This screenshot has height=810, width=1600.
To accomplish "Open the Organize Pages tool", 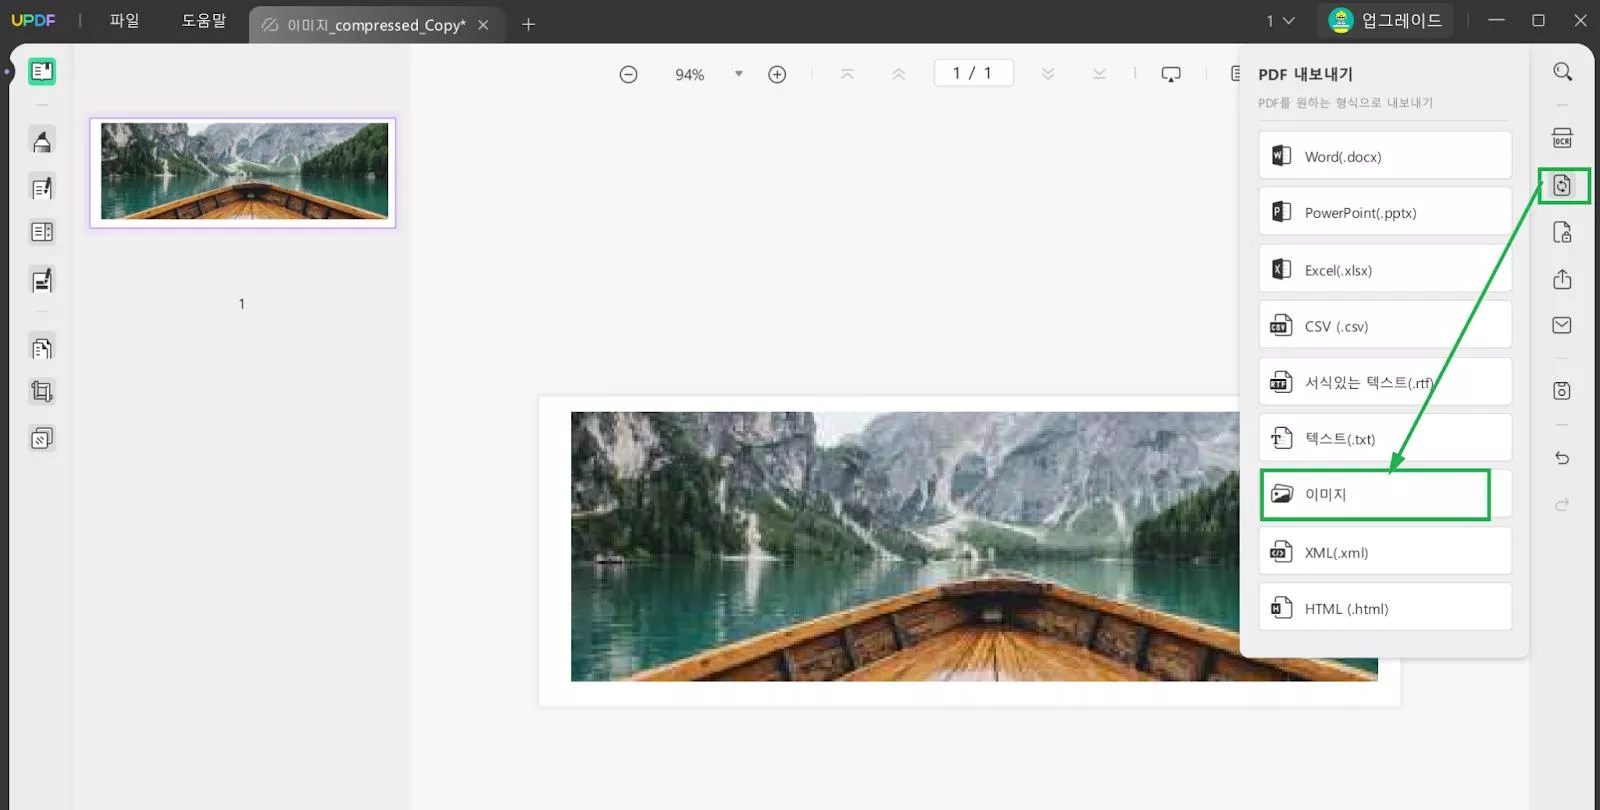I will tap(42, 348).
